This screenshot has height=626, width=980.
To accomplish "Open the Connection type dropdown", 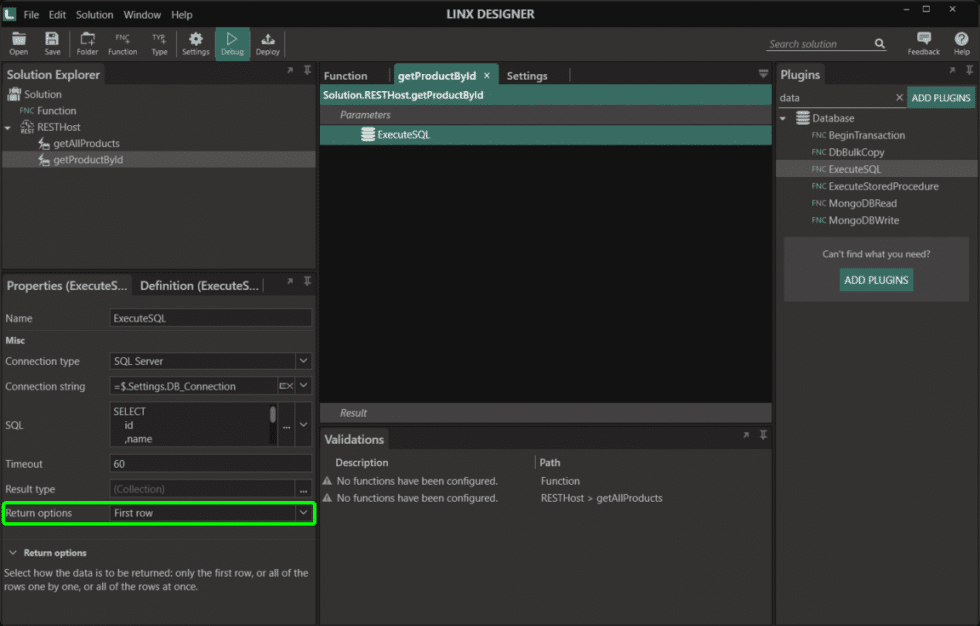I will [303, 361].
